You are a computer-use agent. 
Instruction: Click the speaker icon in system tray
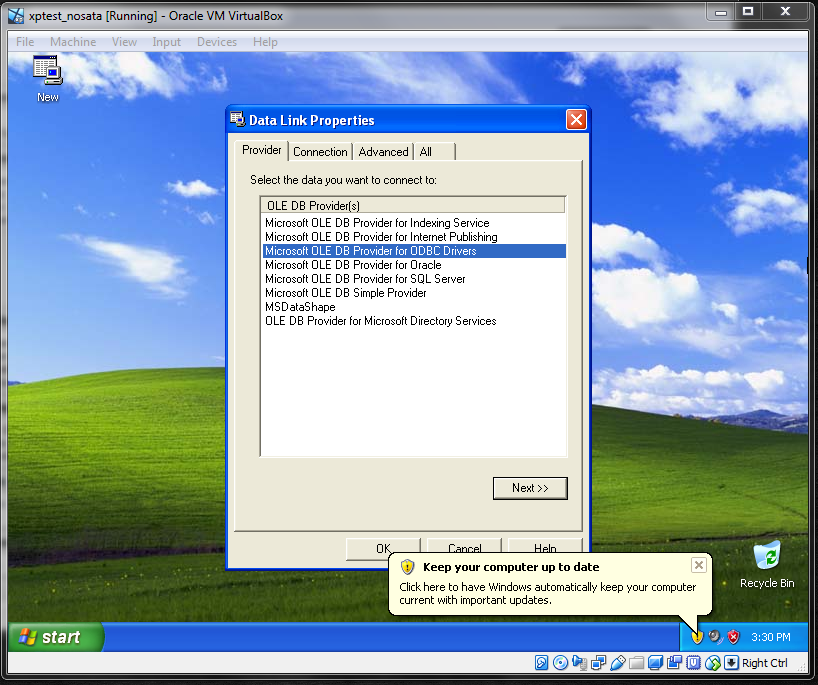click(x=715, y=637)
